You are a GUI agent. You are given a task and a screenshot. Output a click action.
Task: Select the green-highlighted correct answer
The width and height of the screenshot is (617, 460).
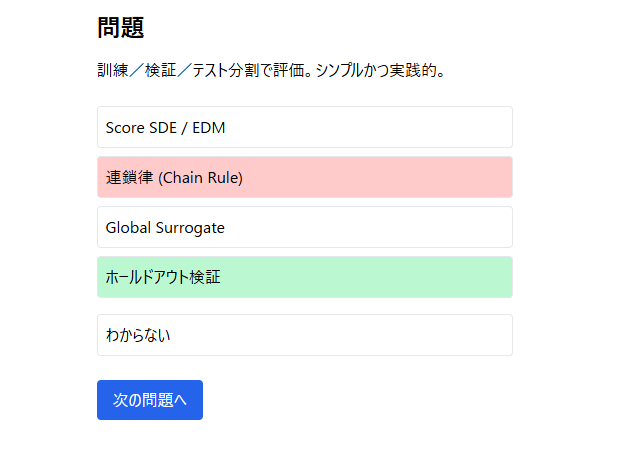[304, 277]
